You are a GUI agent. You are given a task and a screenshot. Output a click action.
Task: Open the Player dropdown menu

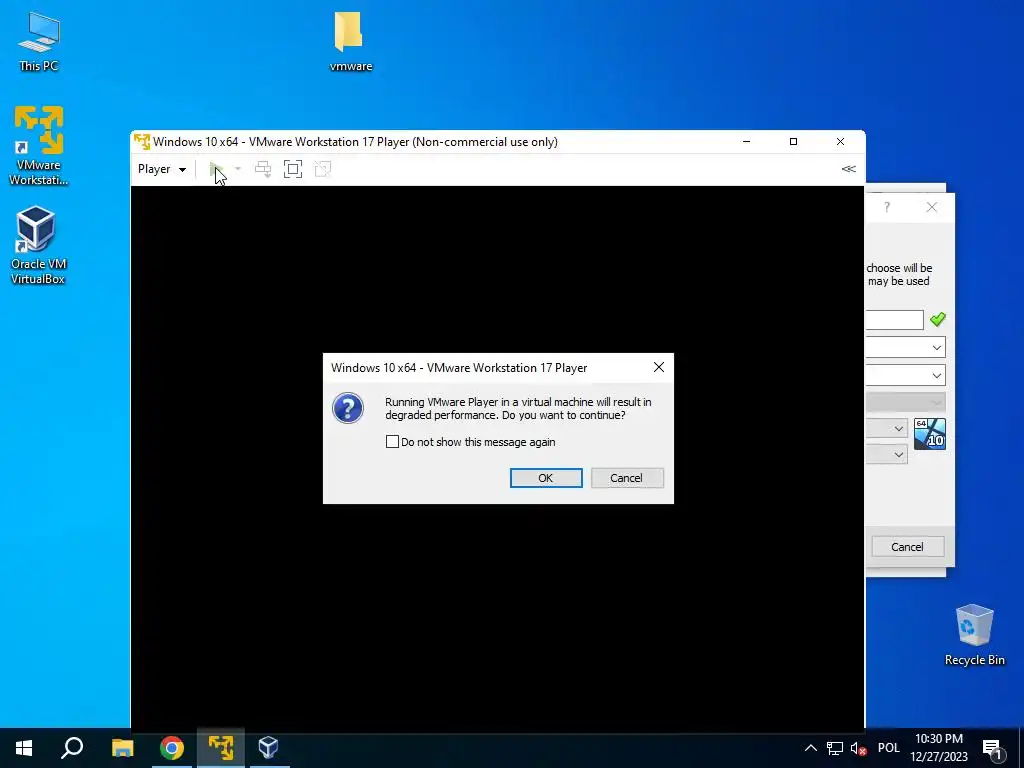(162, 169)
